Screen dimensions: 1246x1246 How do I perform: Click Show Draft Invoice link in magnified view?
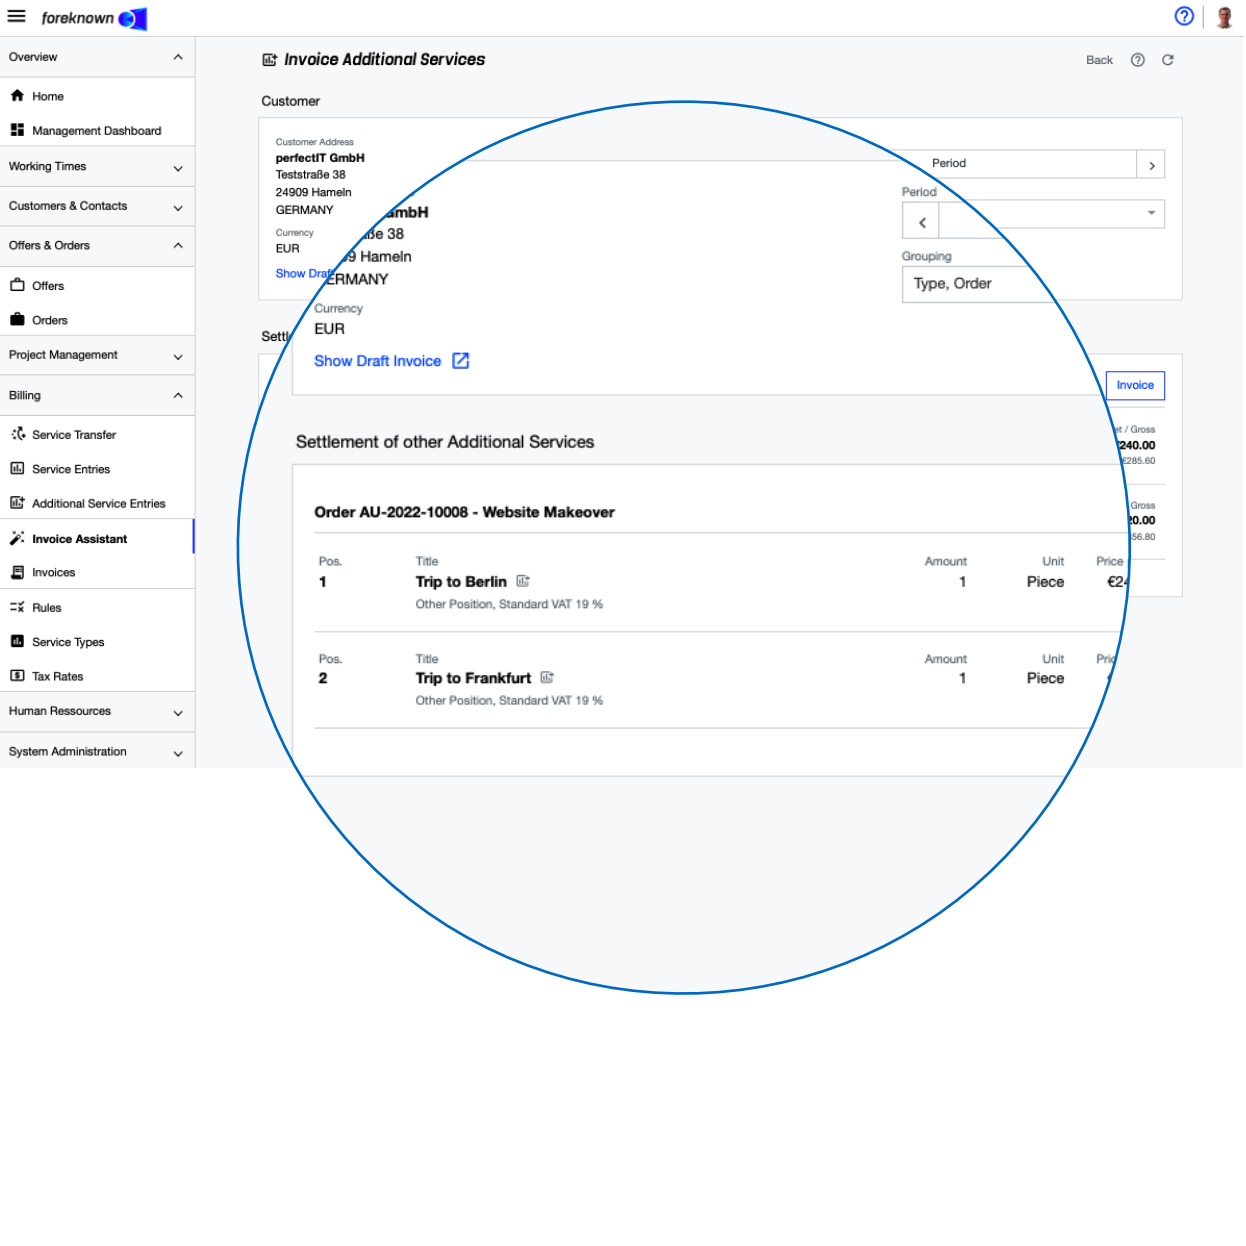pyautogui.click(x=377, y=361)
